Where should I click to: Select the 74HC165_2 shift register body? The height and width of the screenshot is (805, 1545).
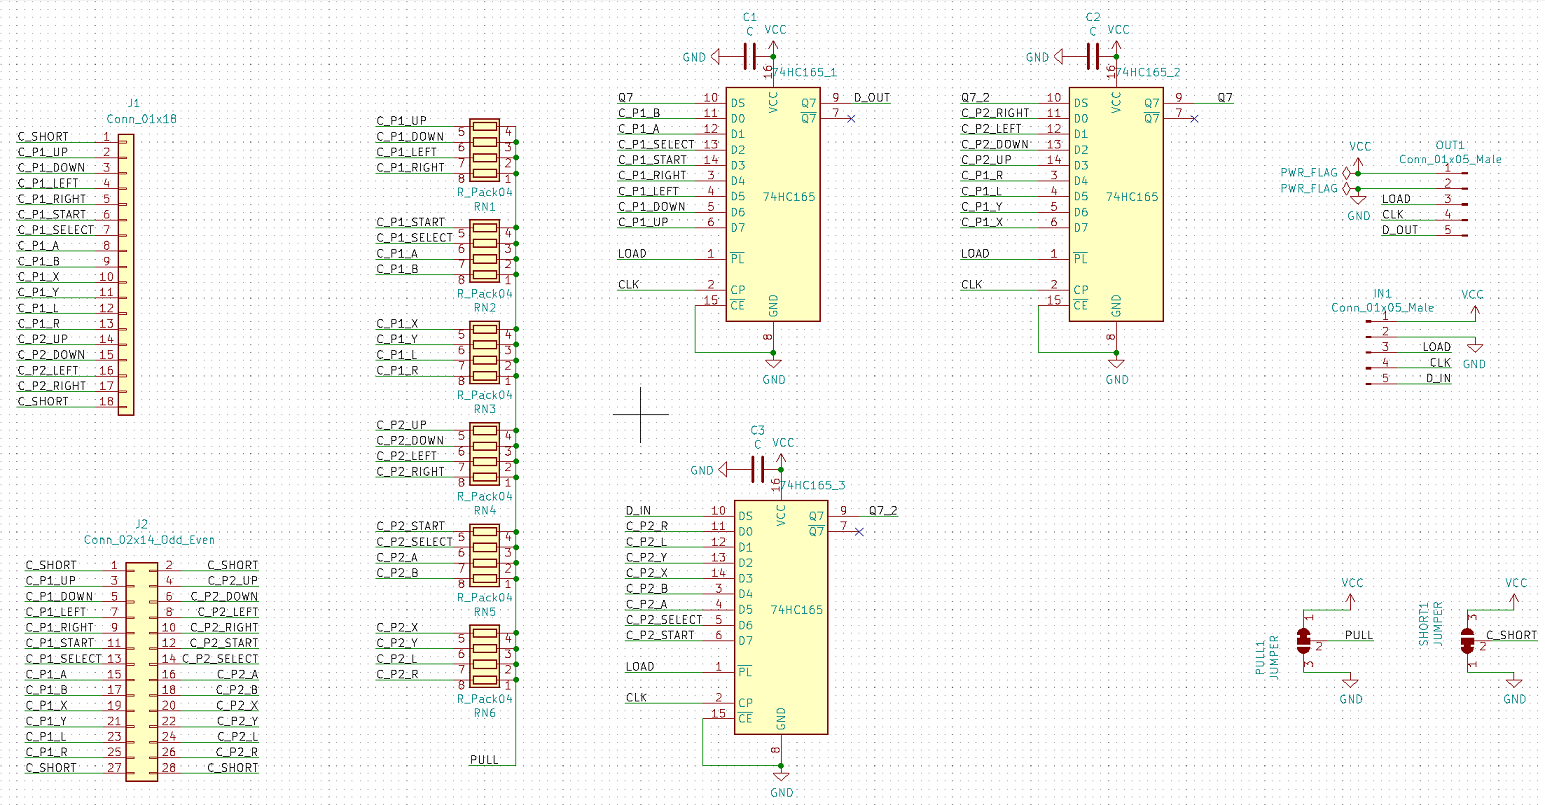click(x=1116, y=204)
